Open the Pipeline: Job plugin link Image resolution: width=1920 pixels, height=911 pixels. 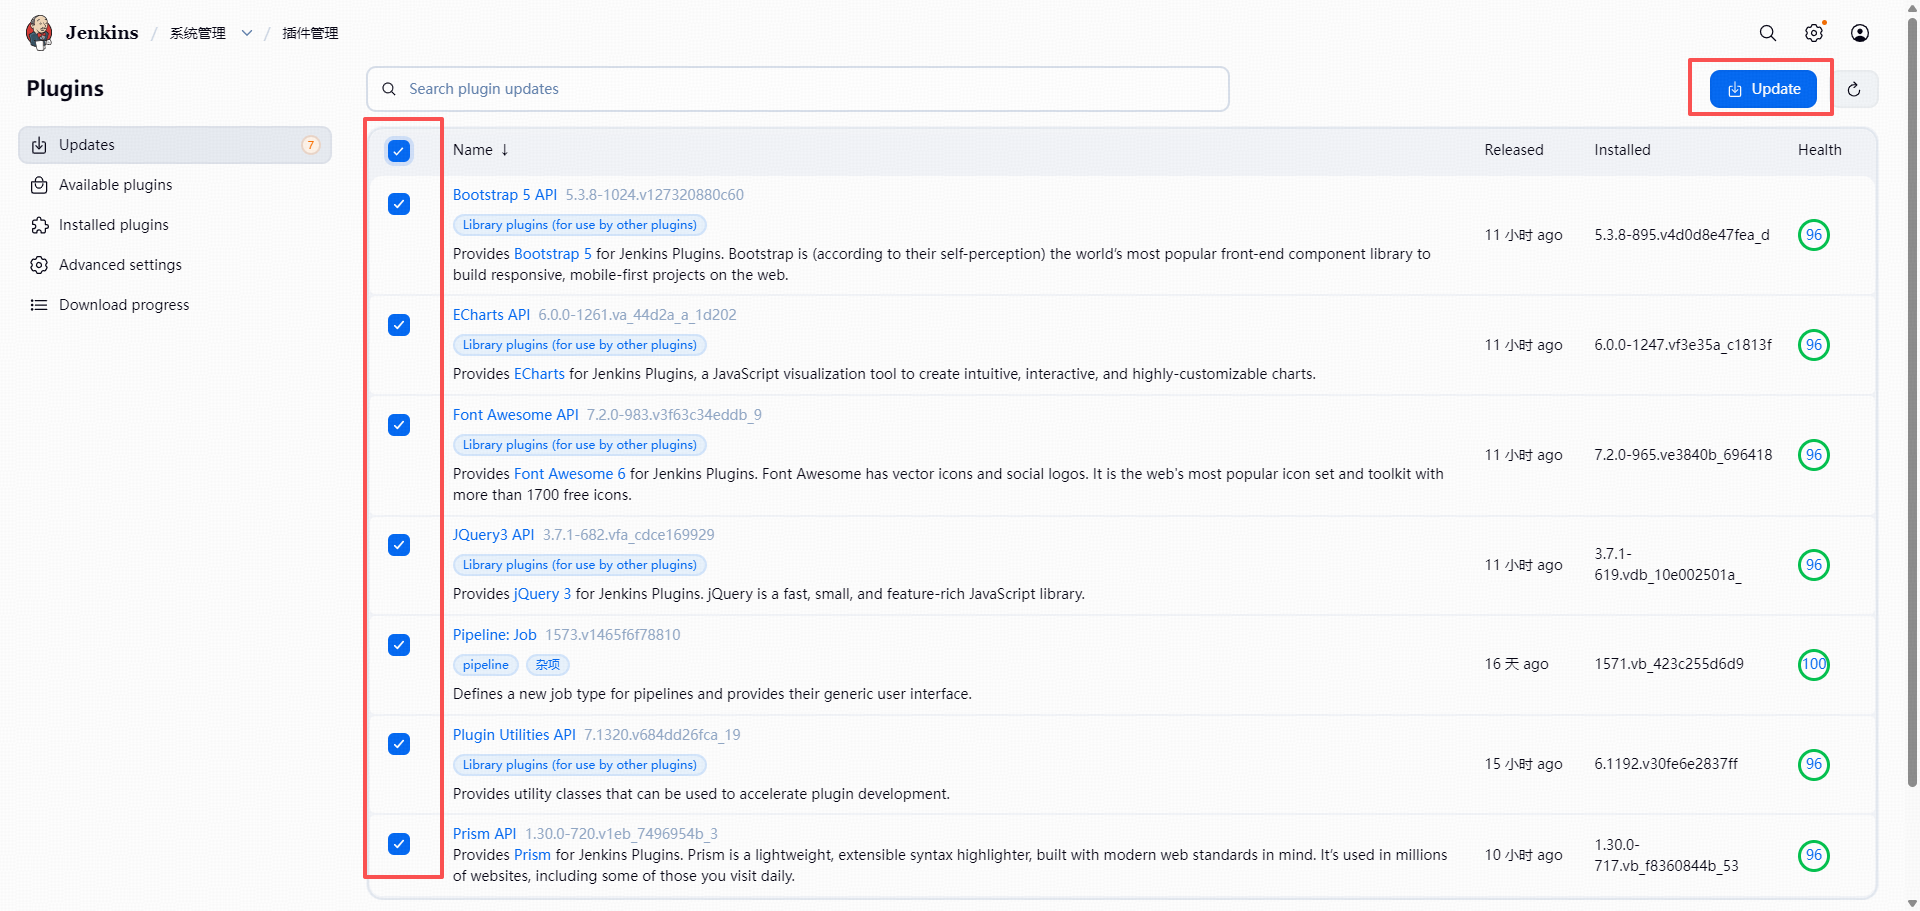[x=495, y=635]
